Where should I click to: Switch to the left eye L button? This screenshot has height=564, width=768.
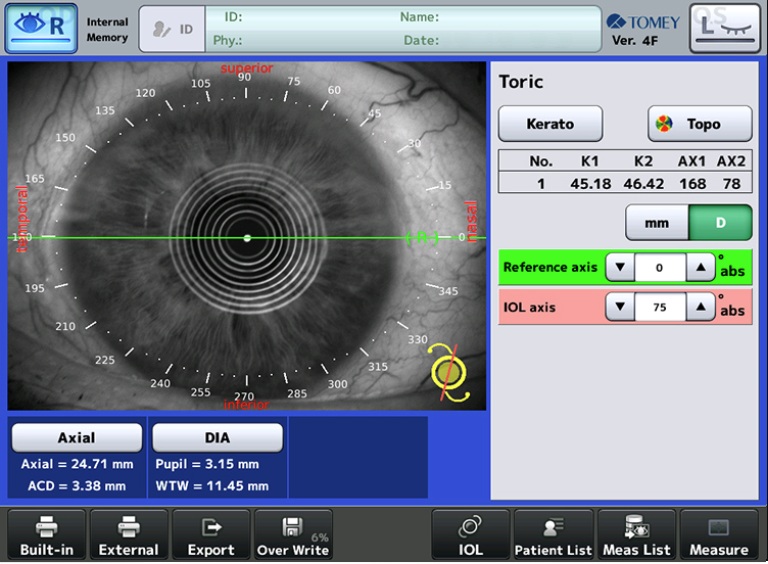724,28
